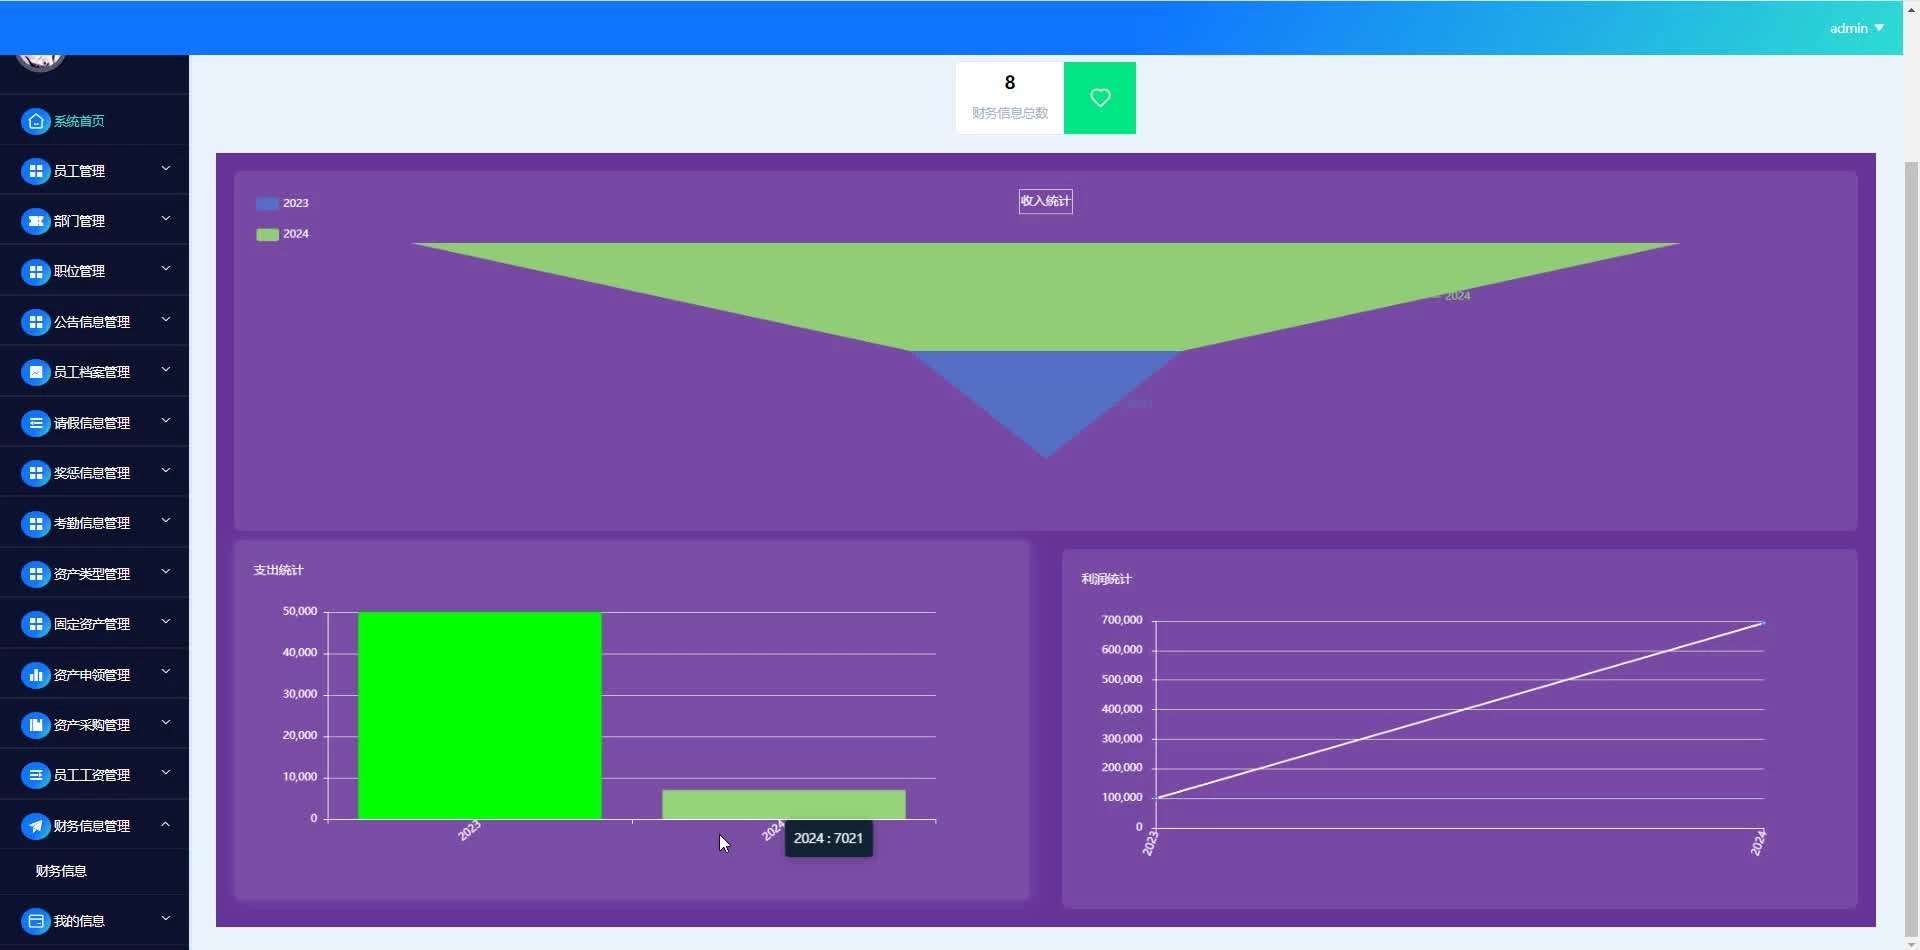Click the chart icon beside 员工档案管理
Viewport: 1920px width, 950px height.
36,372
